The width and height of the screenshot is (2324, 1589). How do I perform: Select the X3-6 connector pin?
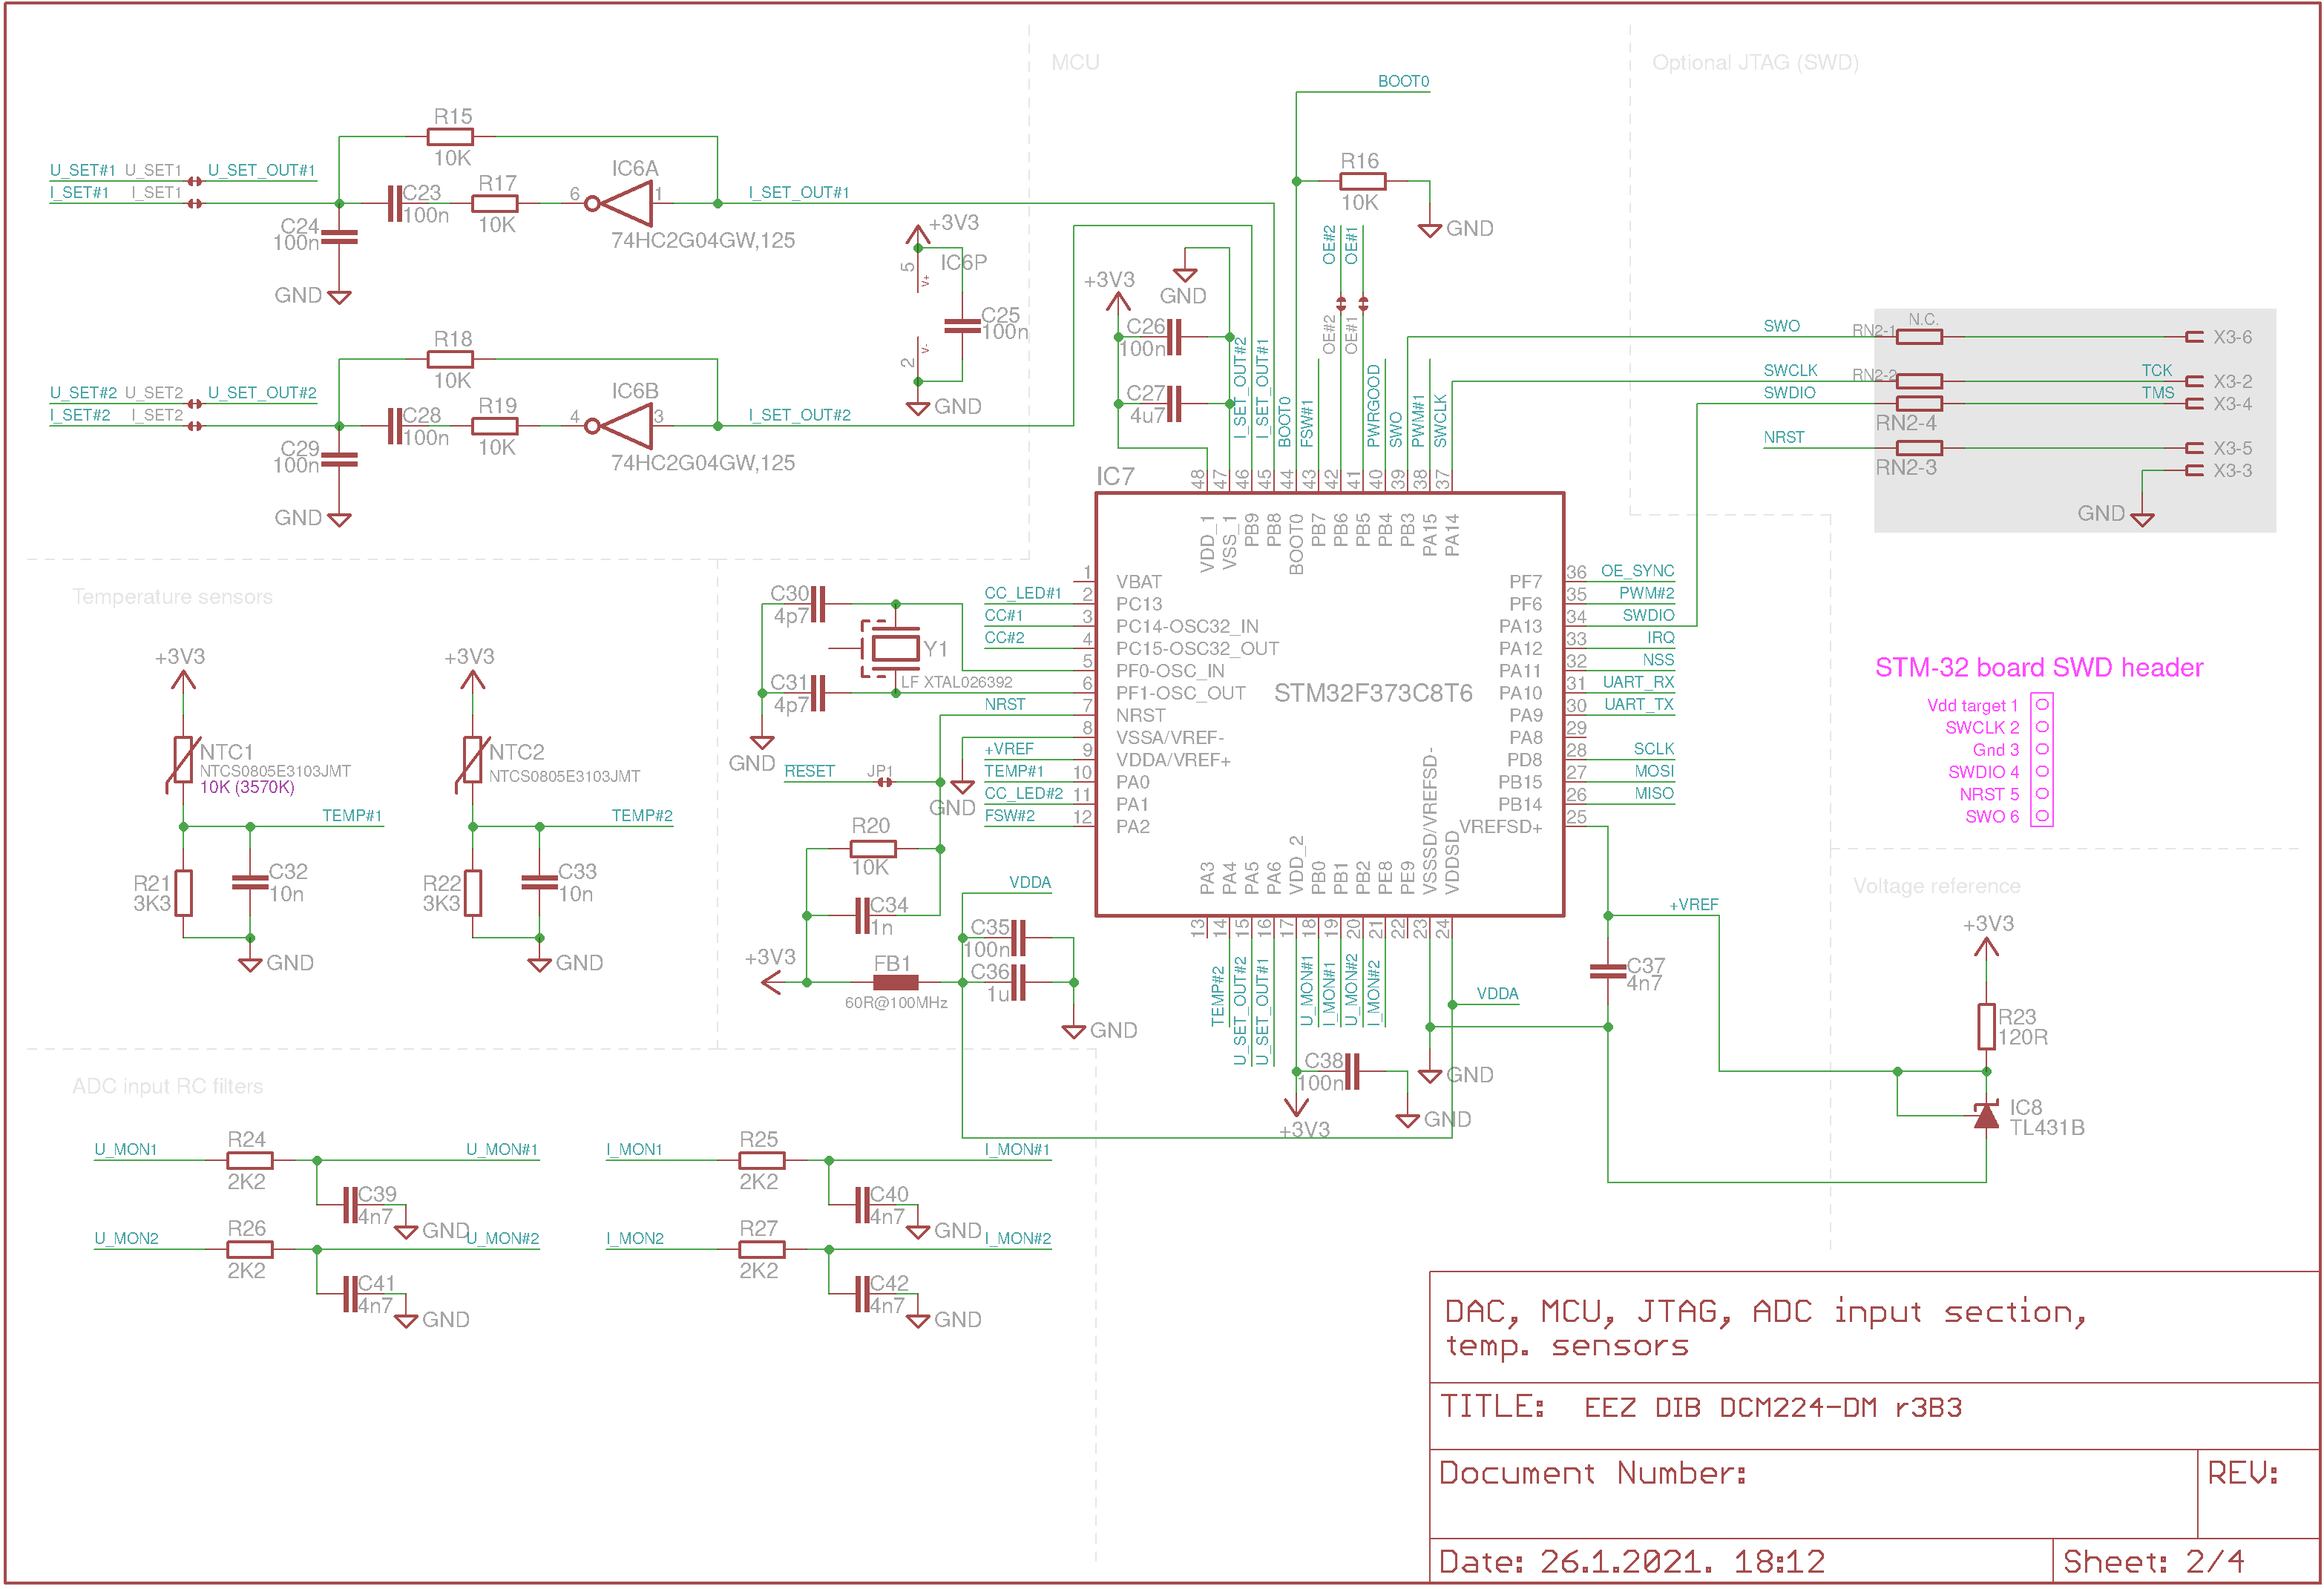point(2195,337)
